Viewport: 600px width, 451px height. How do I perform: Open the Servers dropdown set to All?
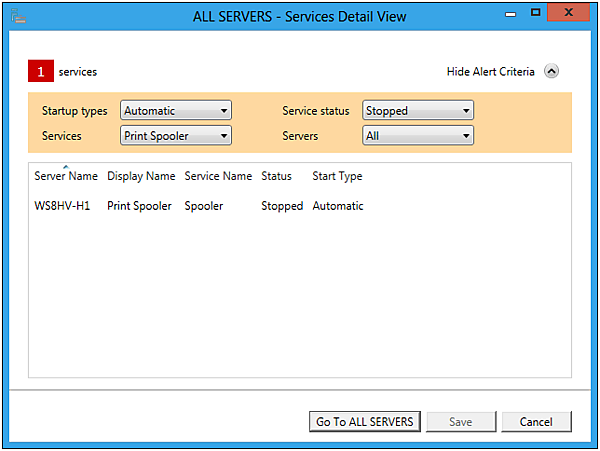coord(418,135)
